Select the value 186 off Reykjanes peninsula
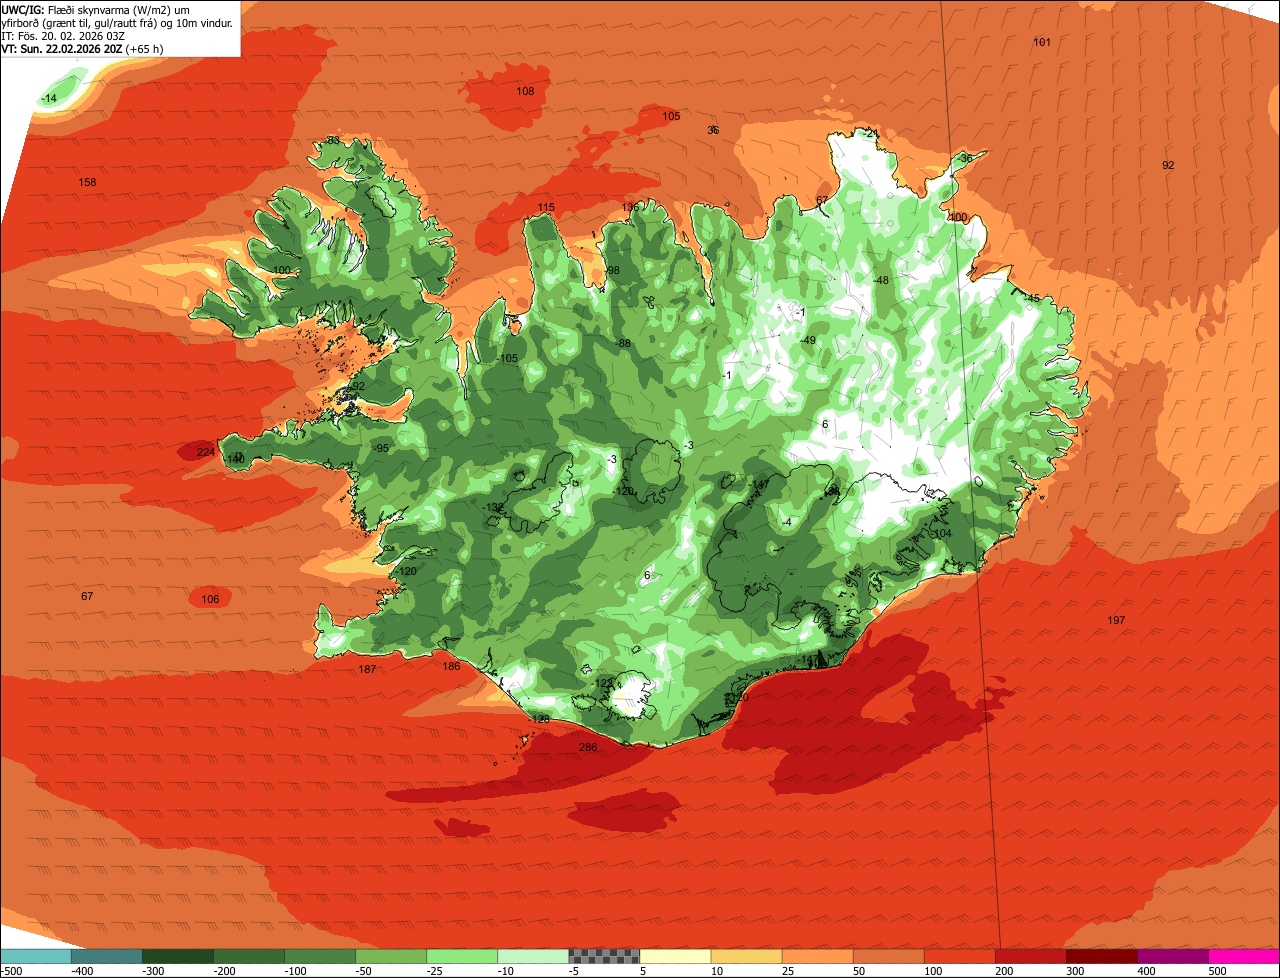 click(451, 666)
